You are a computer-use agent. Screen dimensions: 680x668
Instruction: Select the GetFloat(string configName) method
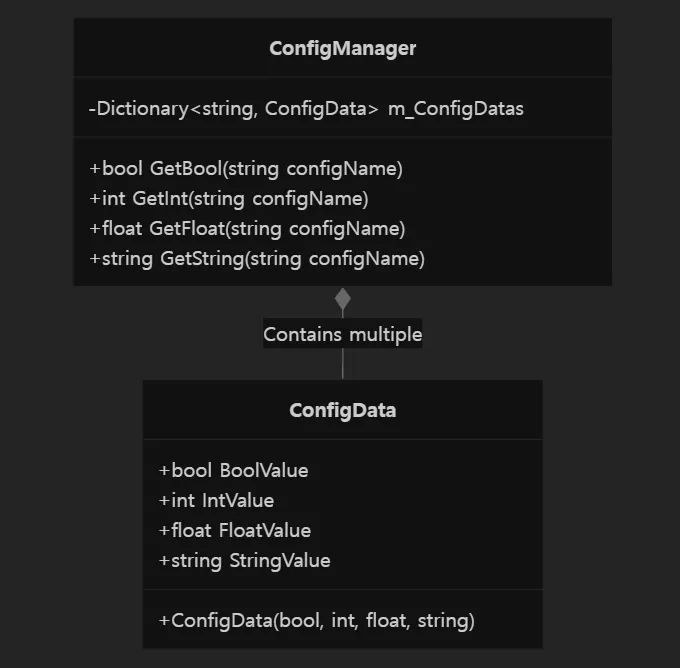click(247, 229)
